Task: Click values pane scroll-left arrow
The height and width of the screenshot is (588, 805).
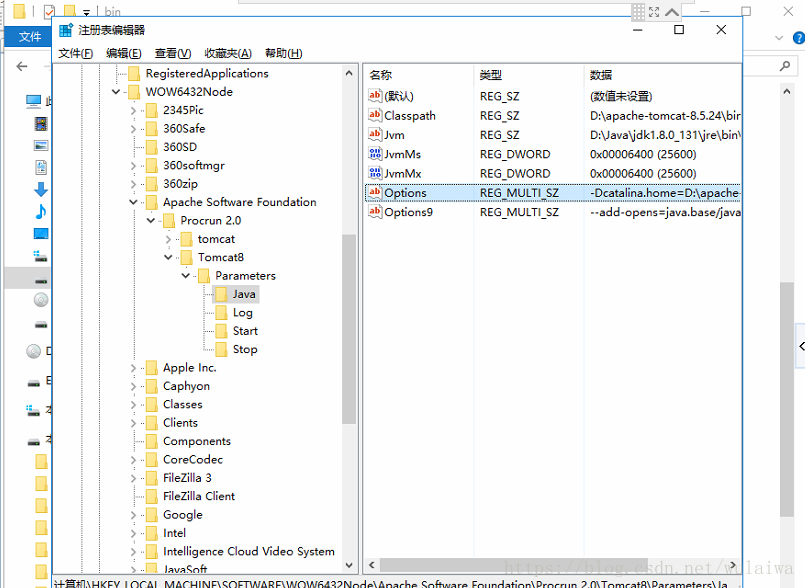Action: (372, 565)
